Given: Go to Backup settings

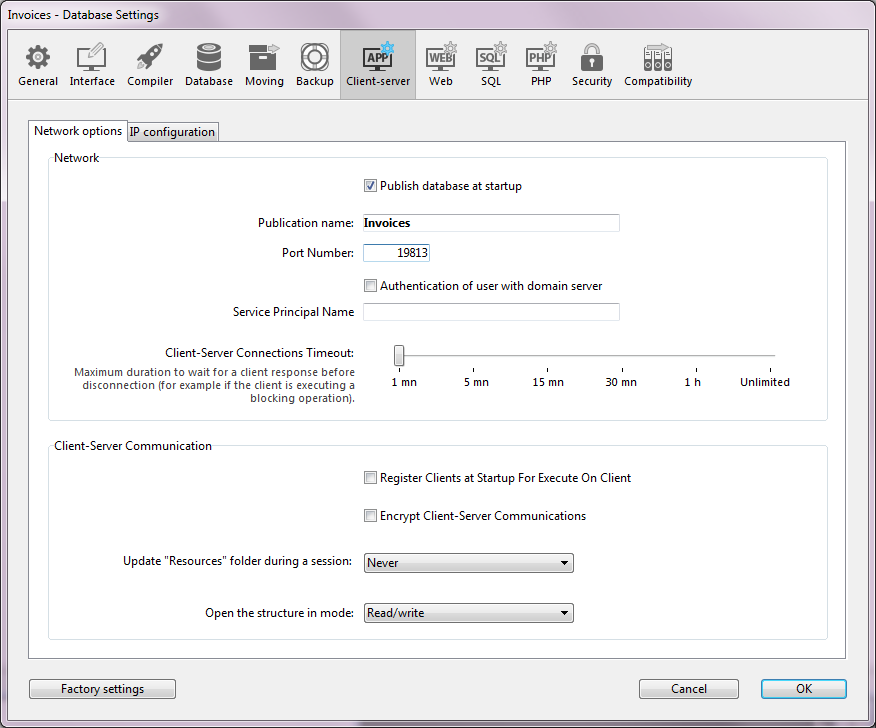Looking at the screenshot, I should click(x=315, y=66).
